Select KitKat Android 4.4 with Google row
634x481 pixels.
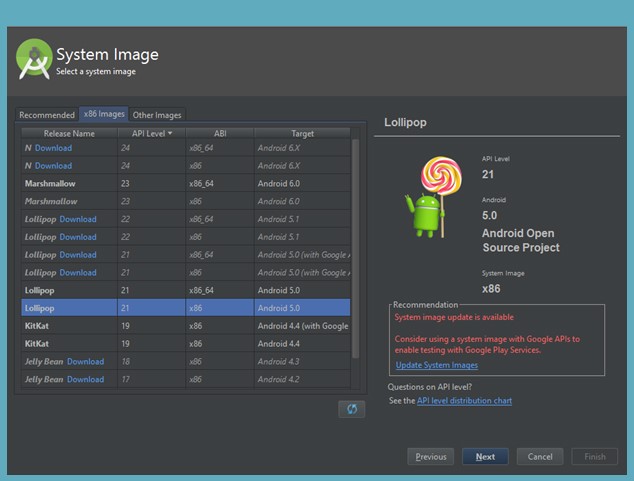(186, 326)
